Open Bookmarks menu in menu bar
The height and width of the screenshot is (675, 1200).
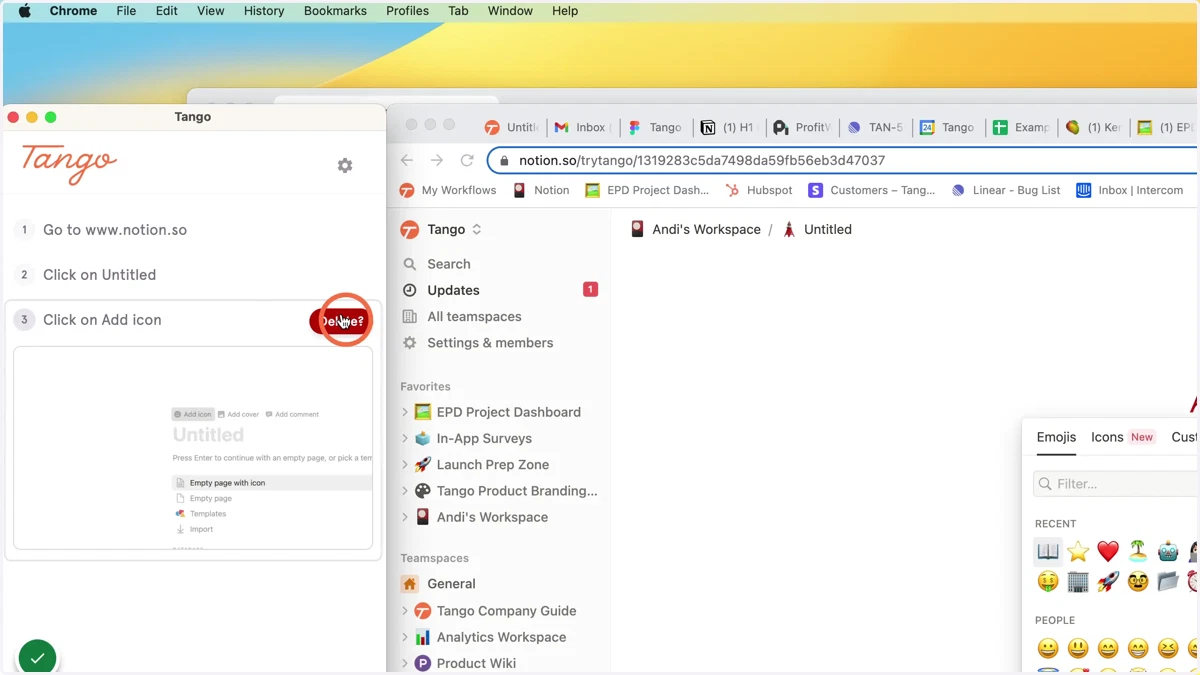point(335,11)
